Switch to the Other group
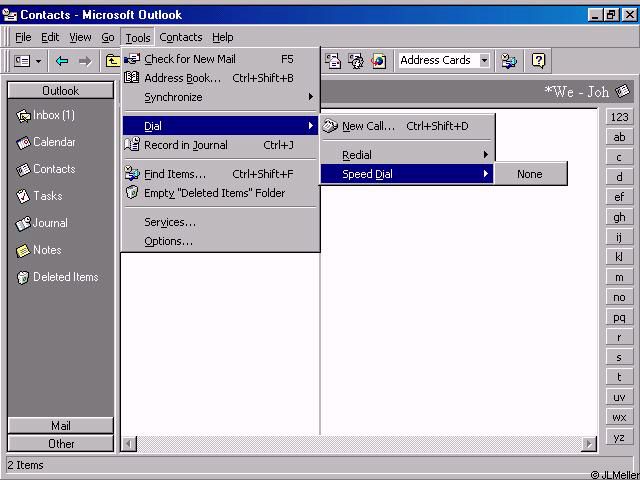 [60, 444]
